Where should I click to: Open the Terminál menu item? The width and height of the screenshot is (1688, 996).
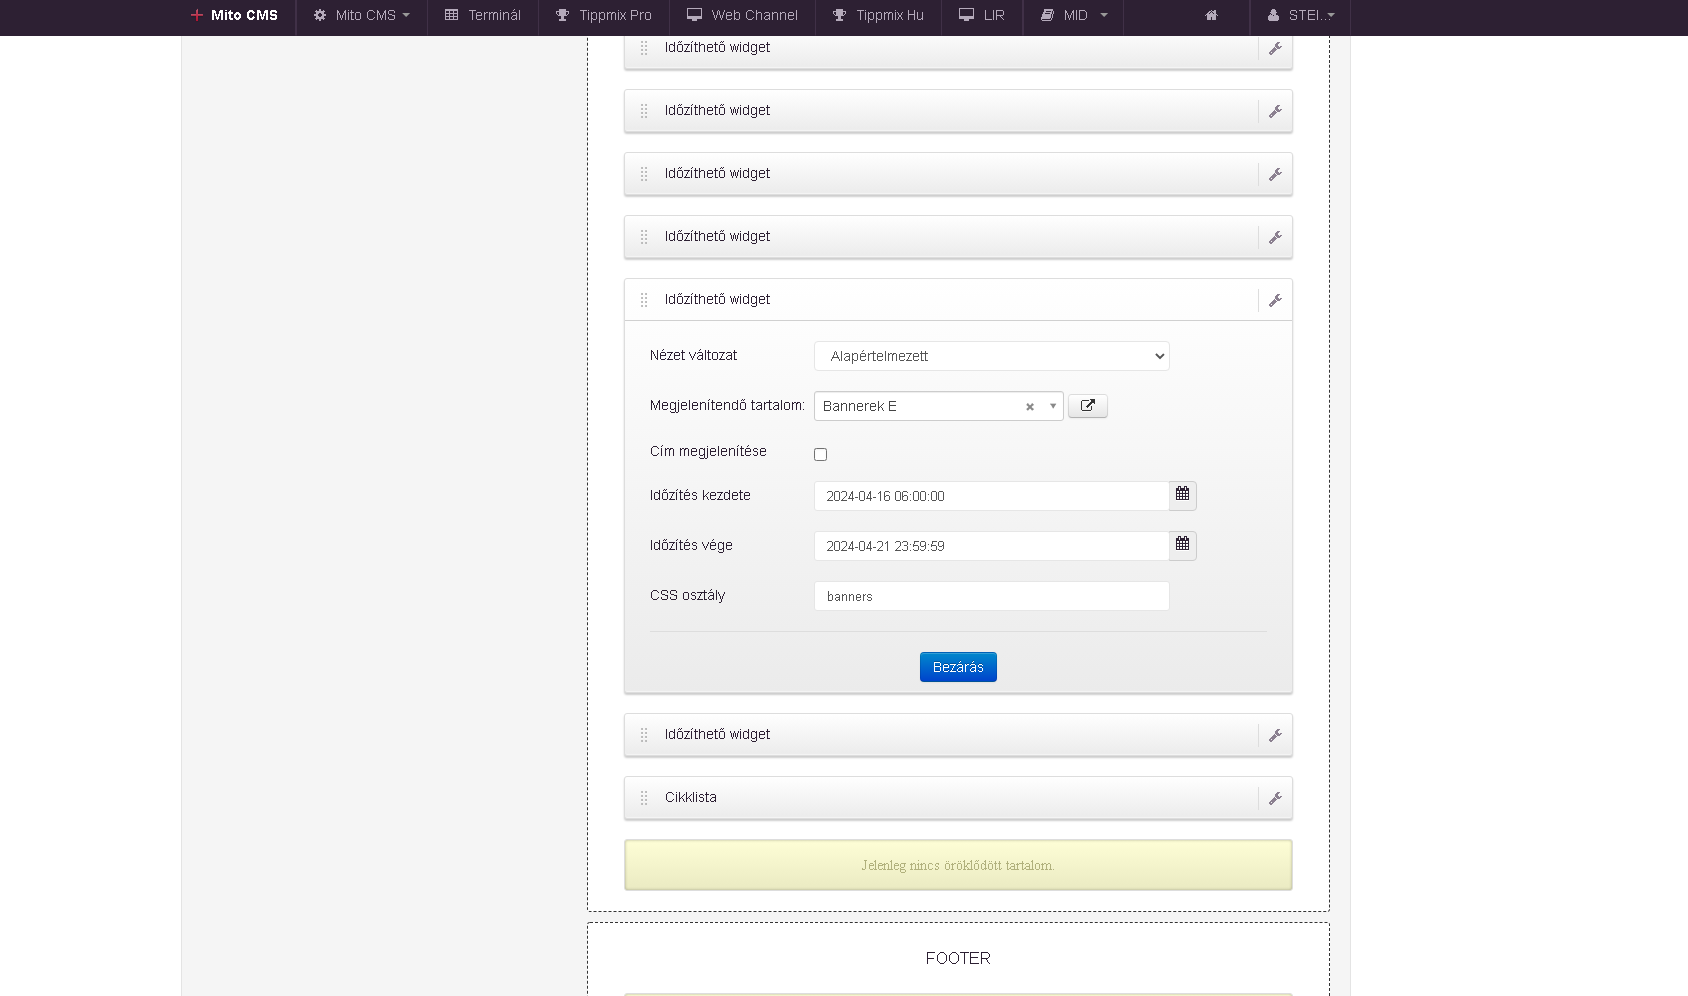483,16
